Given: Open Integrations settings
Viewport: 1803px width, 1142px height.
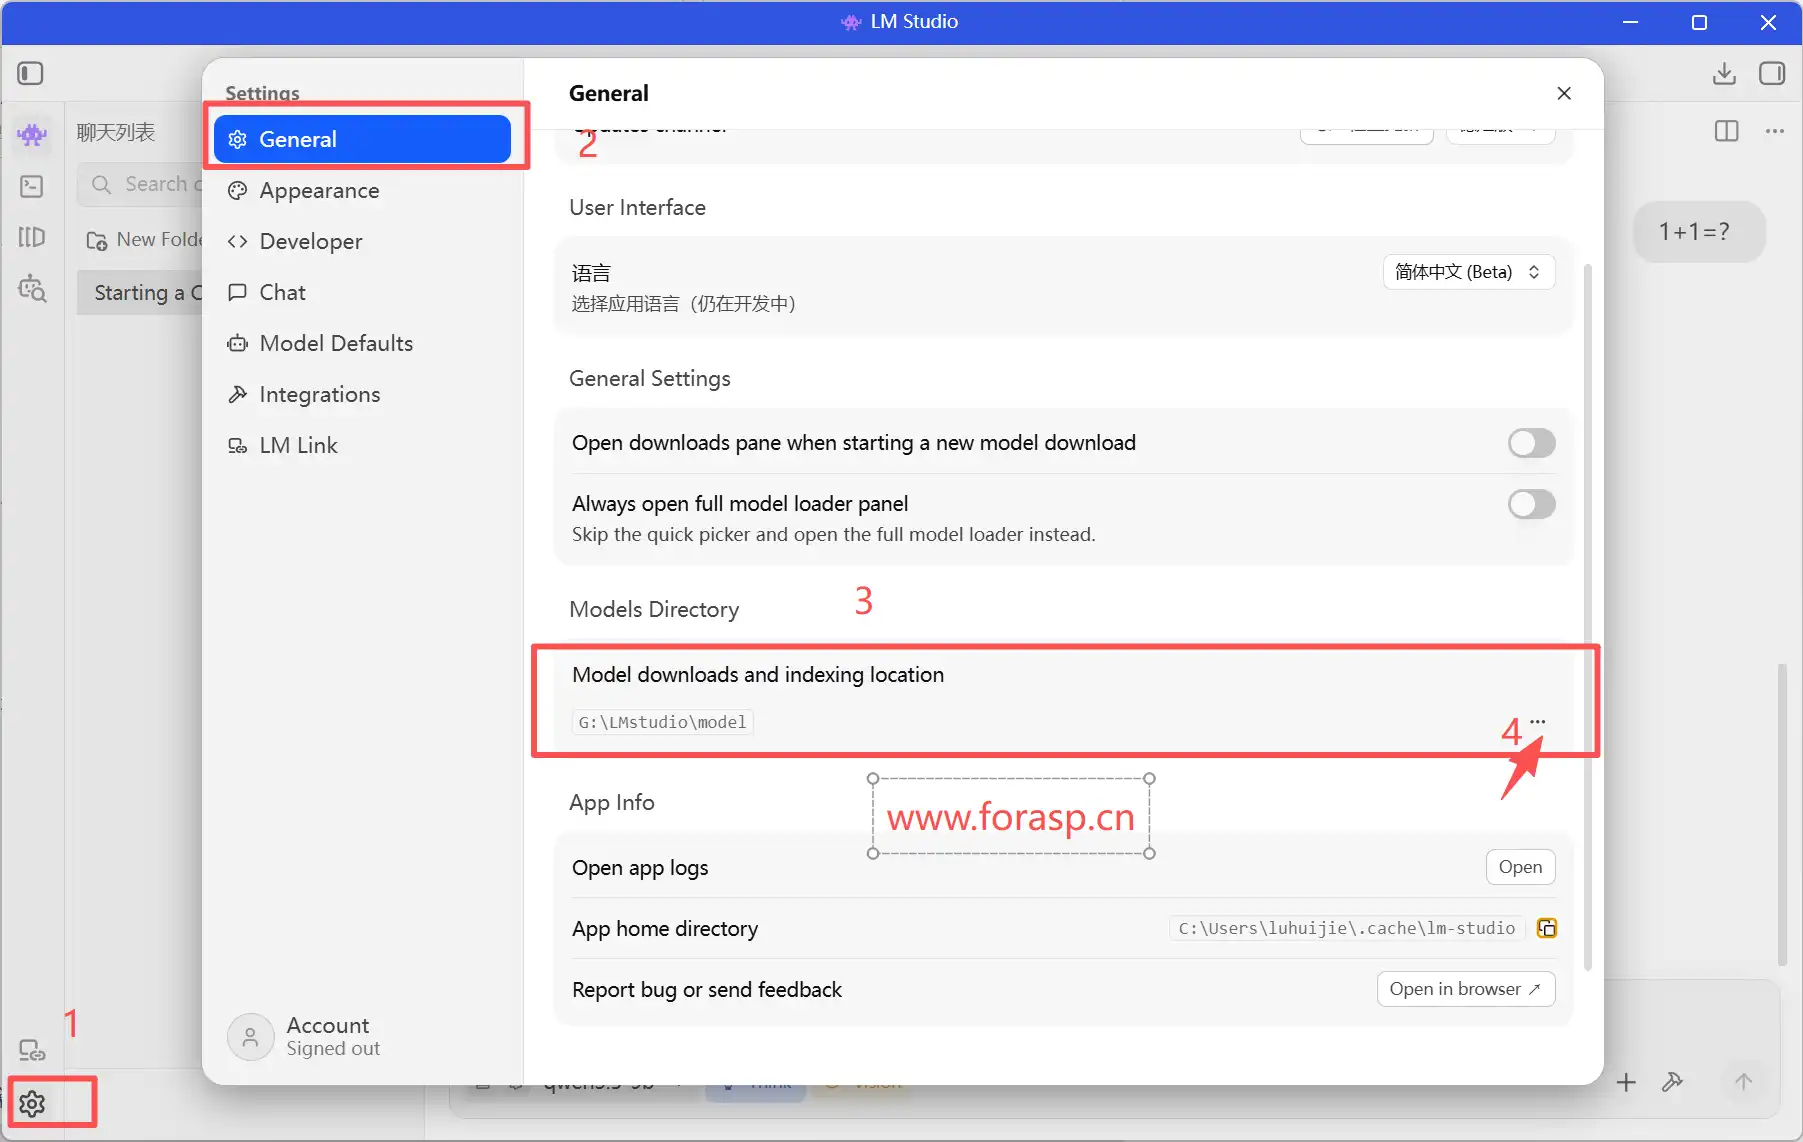Looking at the screenshot, I should coord(362,394).
